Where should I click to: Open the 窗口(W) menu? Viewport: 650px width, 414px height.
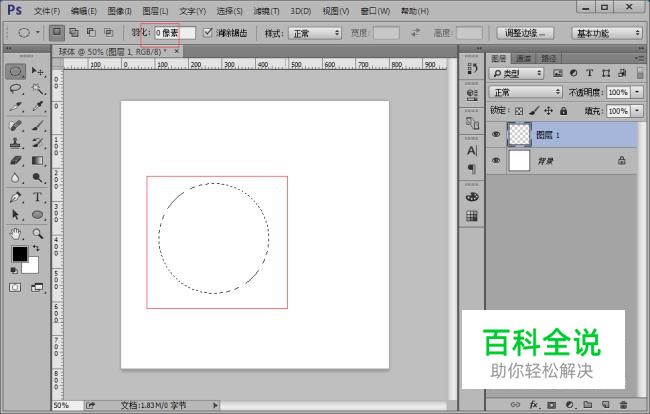pyautogui.click(x=375, y=11)
